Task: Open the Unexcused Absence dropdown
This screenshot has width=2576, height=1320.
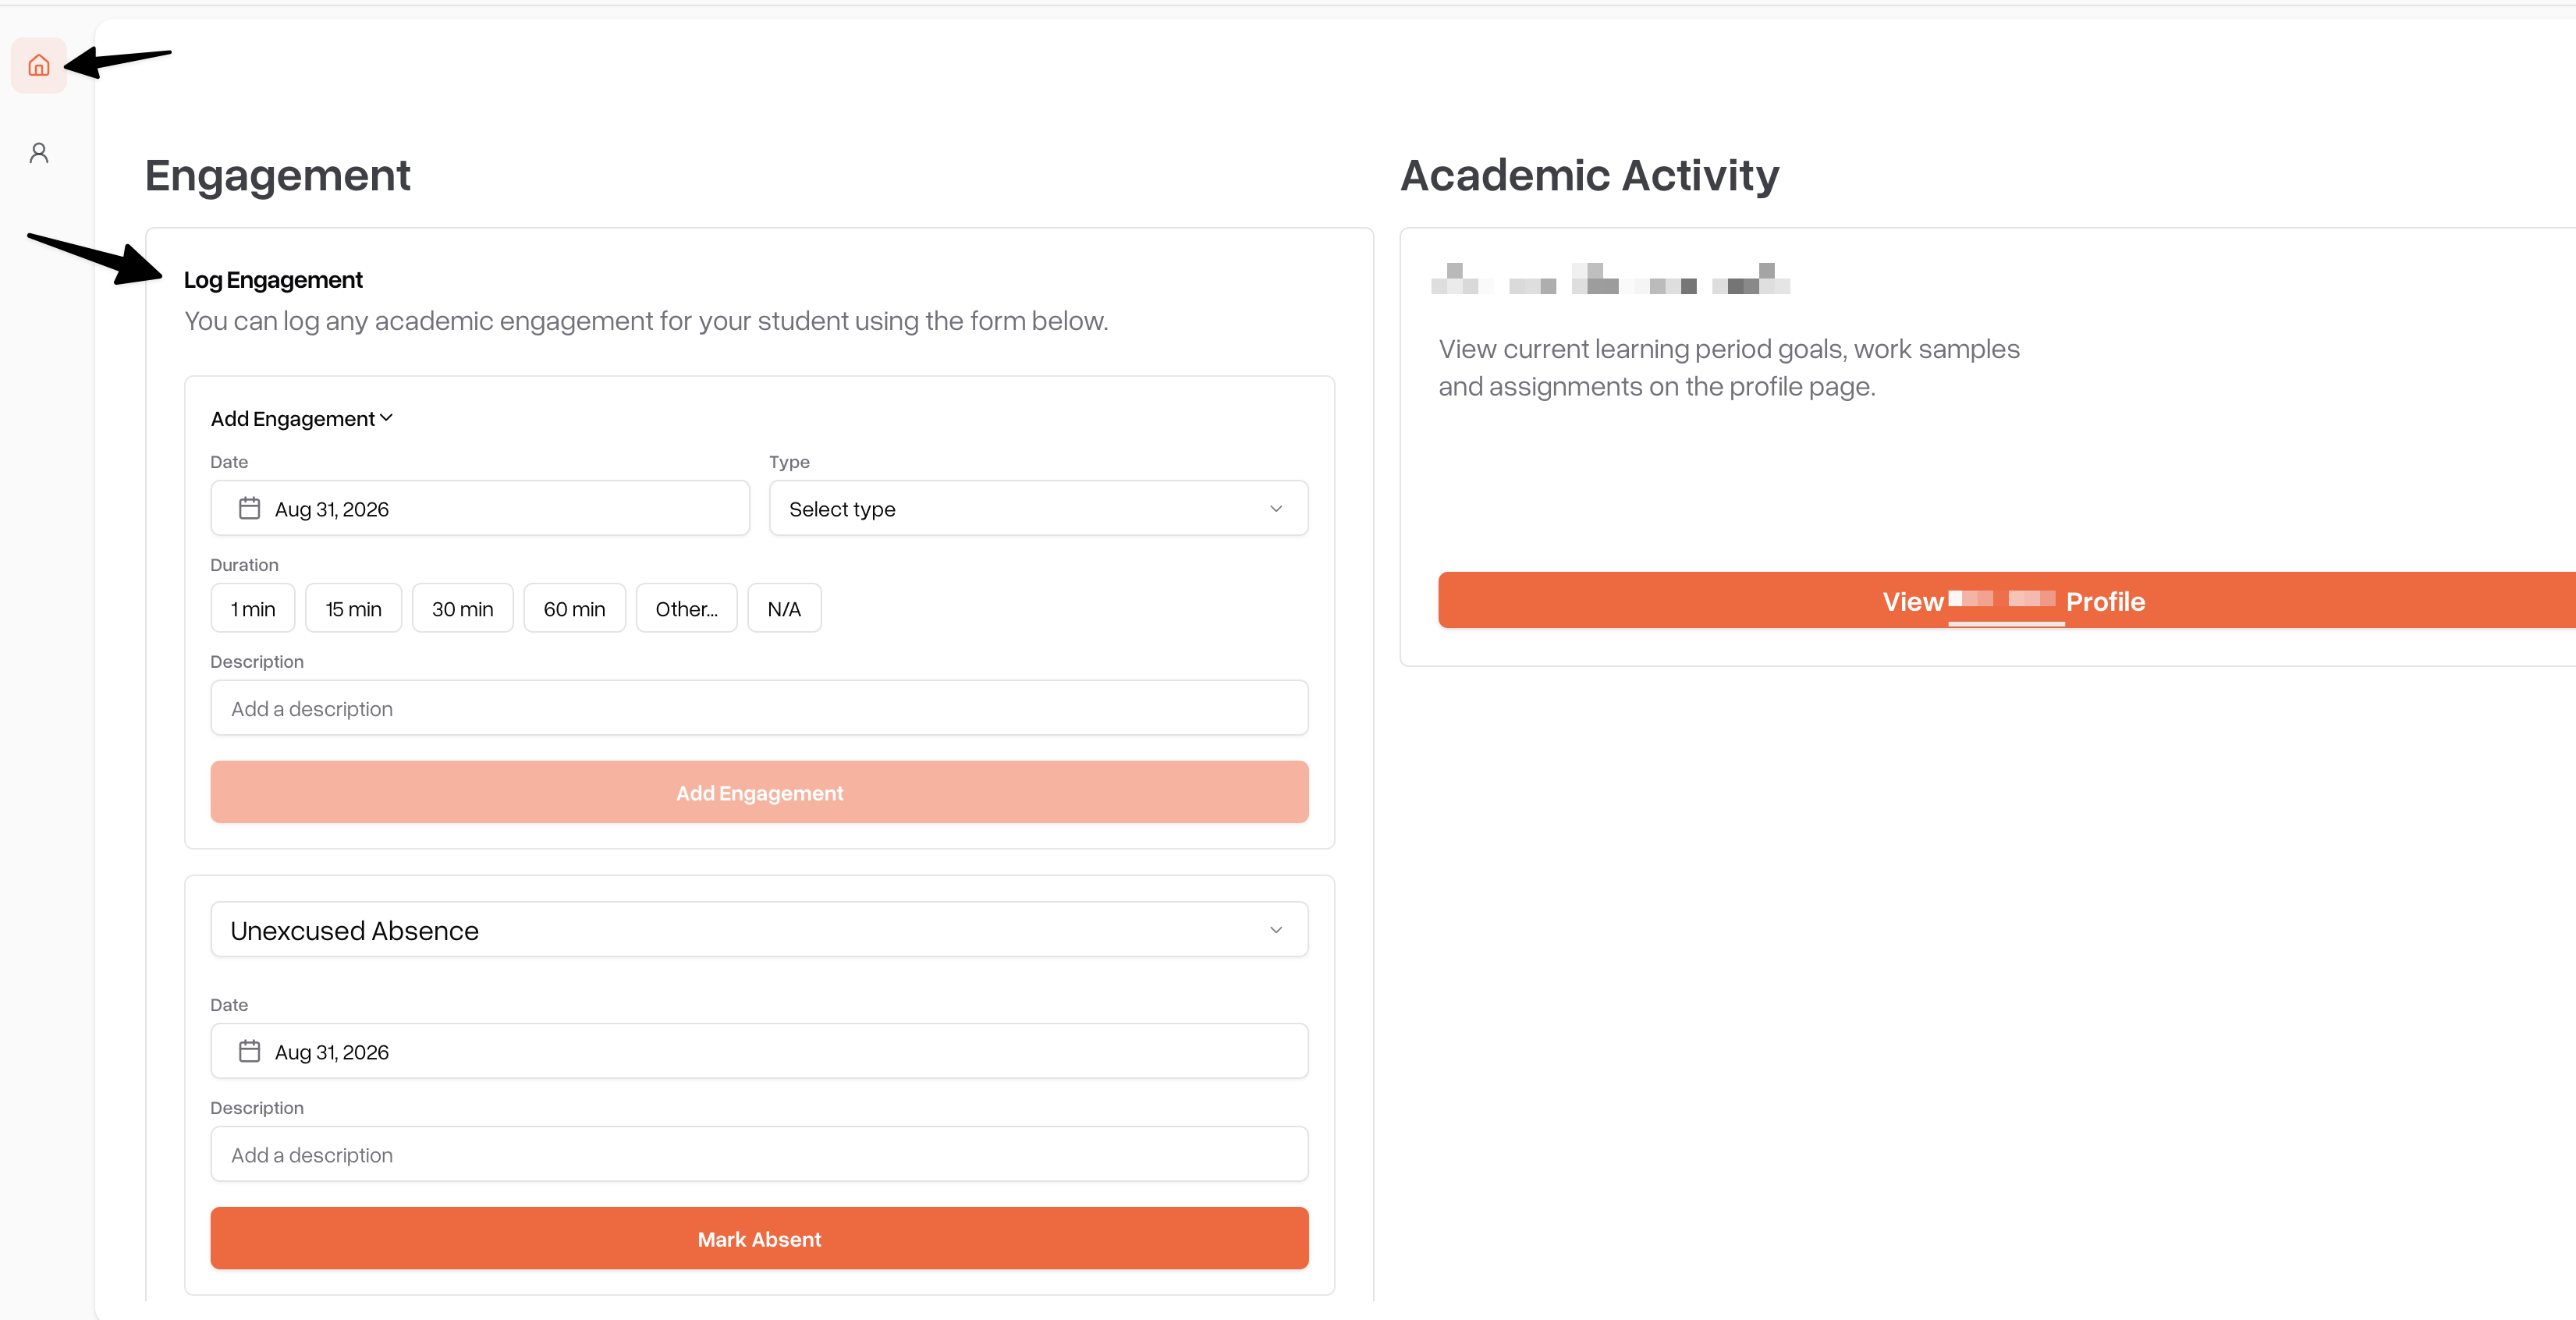Action: pos(759,930)
